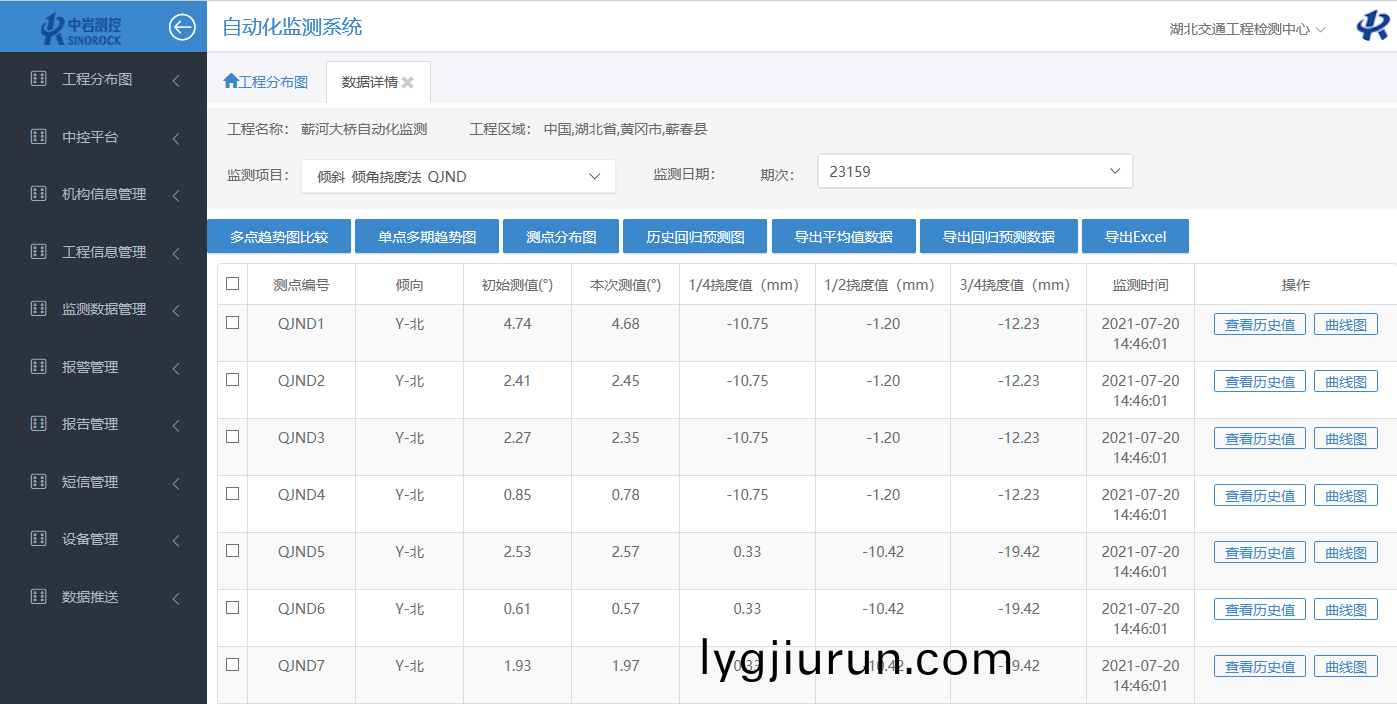
Task: Click the 设备管理 sidebar icon
Action: click(39, 539)
